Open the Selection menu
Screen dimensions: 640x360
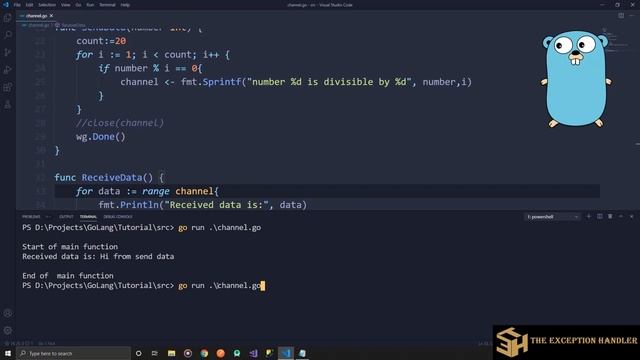pyautogui.click(x=47, y=5)
